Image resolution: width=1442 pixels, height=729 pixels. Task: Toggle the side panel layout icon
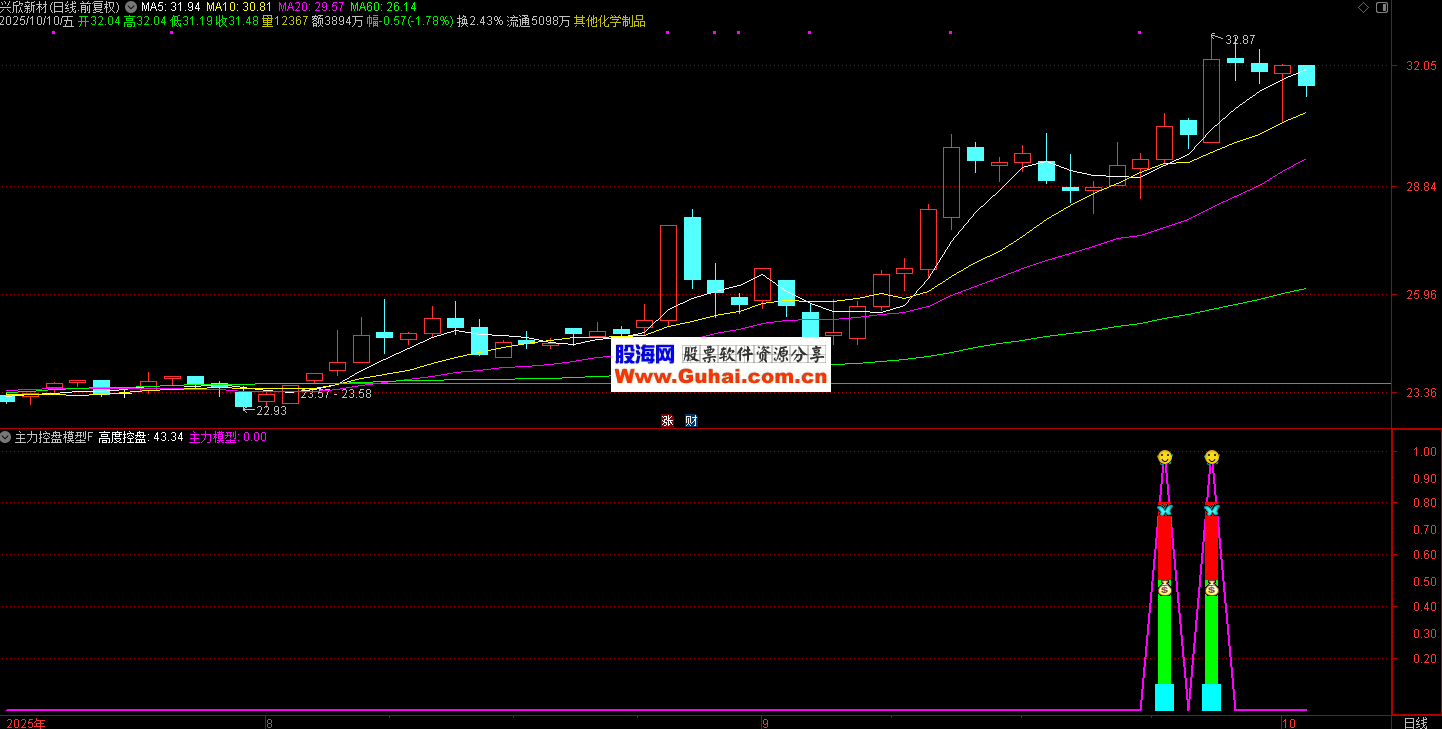click(1380, 7)
